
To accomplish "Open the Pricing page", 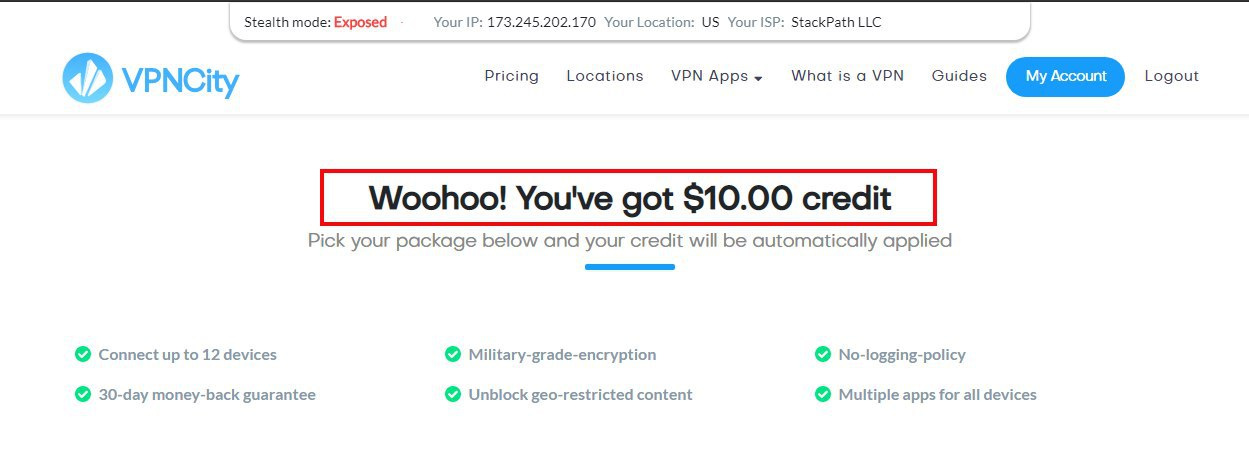I will coord(511,76).
